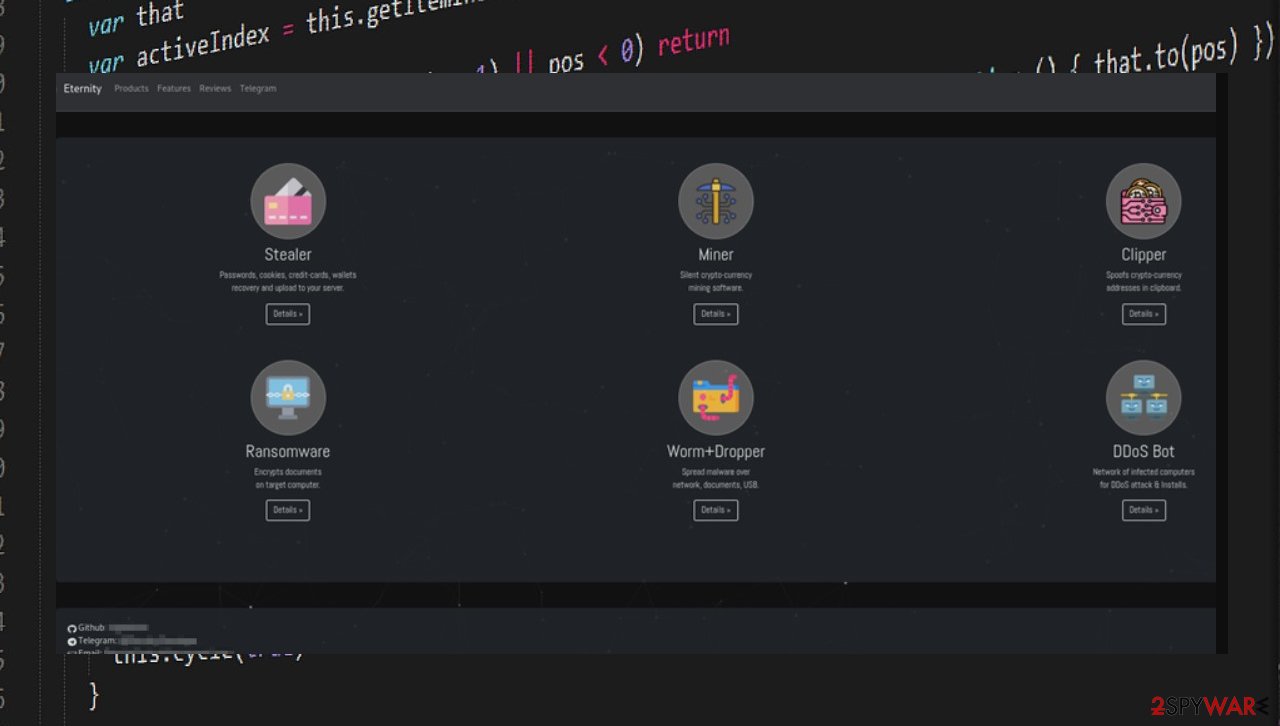The height and width of the screenshot is (726, 1280).
Task: Click the Telegram icon in the footer
Action: 72,640
